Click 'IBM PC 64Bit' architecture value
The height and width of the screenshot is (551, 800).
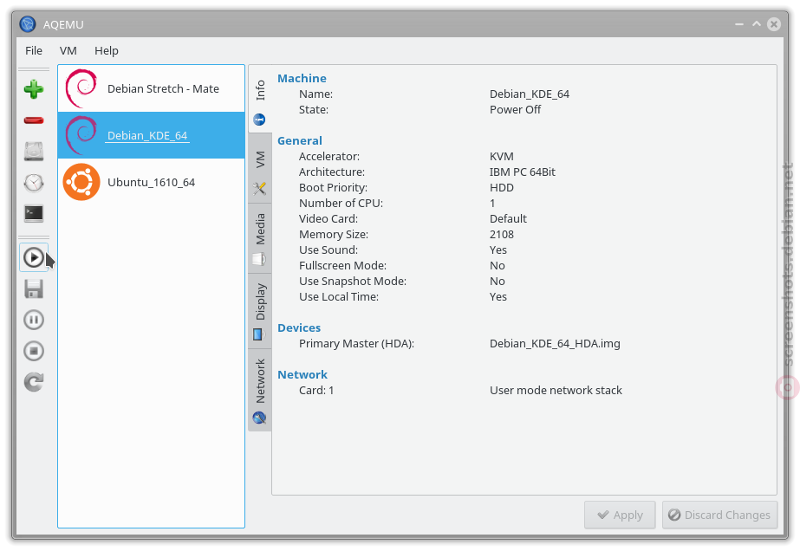pyautogui.click(x=522, y=172)
